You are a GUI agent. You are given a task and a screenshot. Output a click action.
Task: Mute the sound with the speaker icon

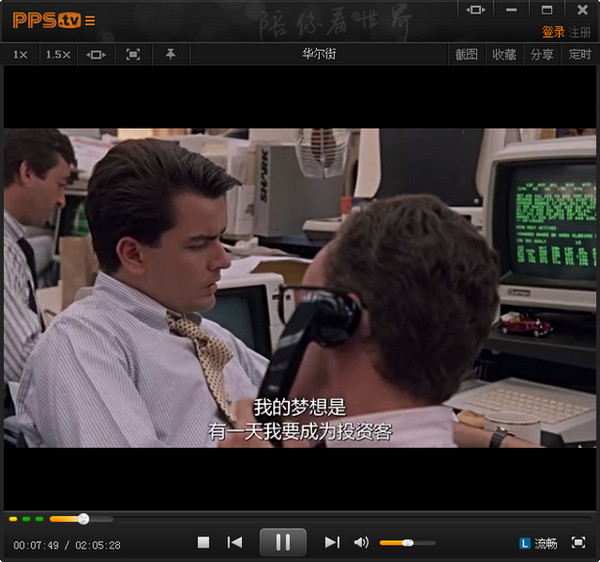point(361,542)
